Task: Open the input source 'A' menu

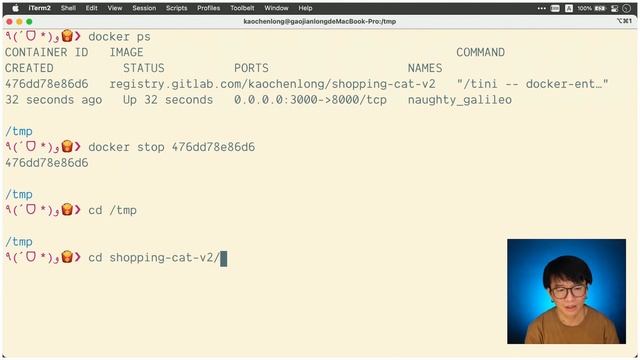Action: (569, 8)
